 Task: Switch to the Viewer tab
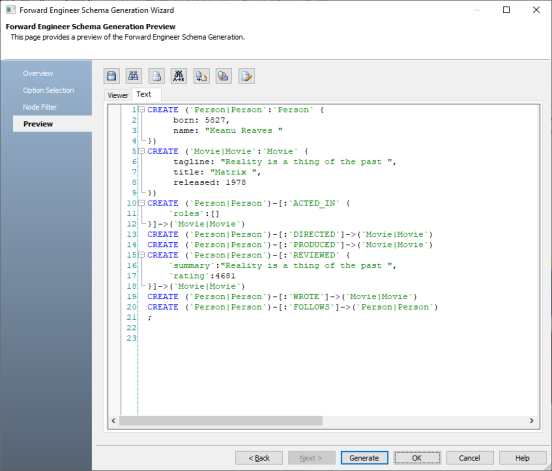click(x=118, y=95)
